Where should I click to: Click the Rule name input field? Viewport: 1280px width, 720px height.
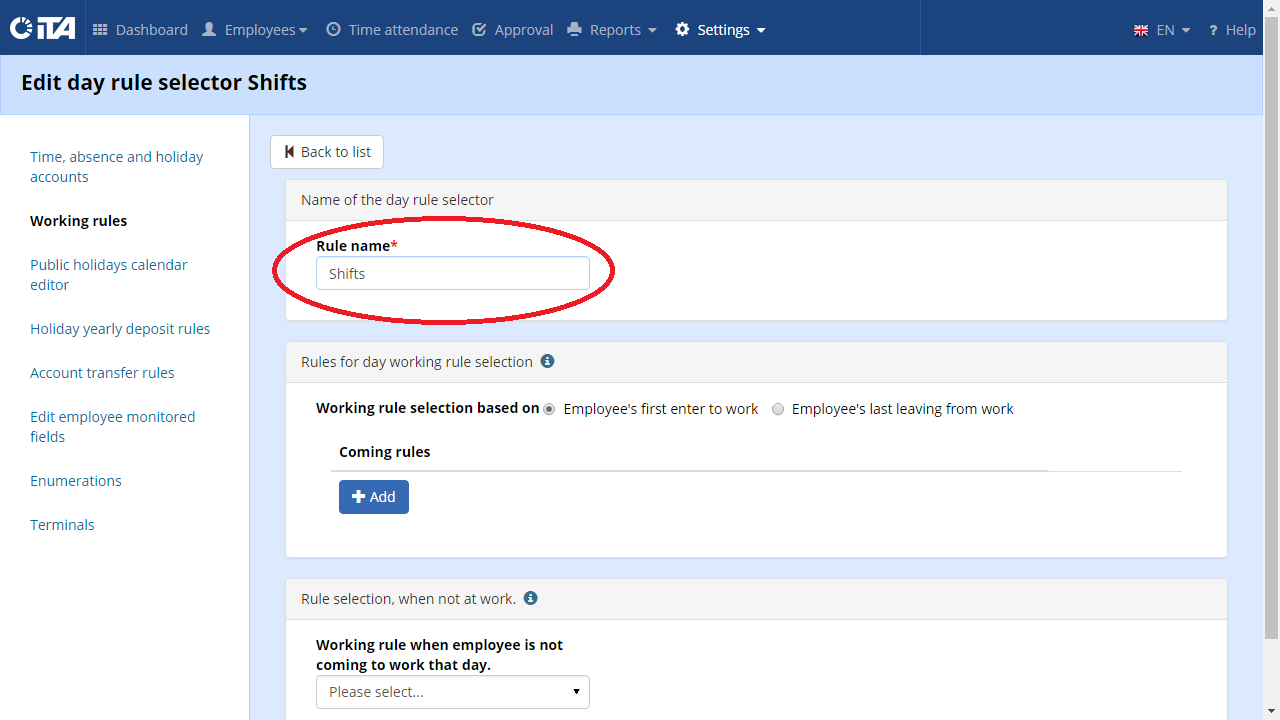453,273
